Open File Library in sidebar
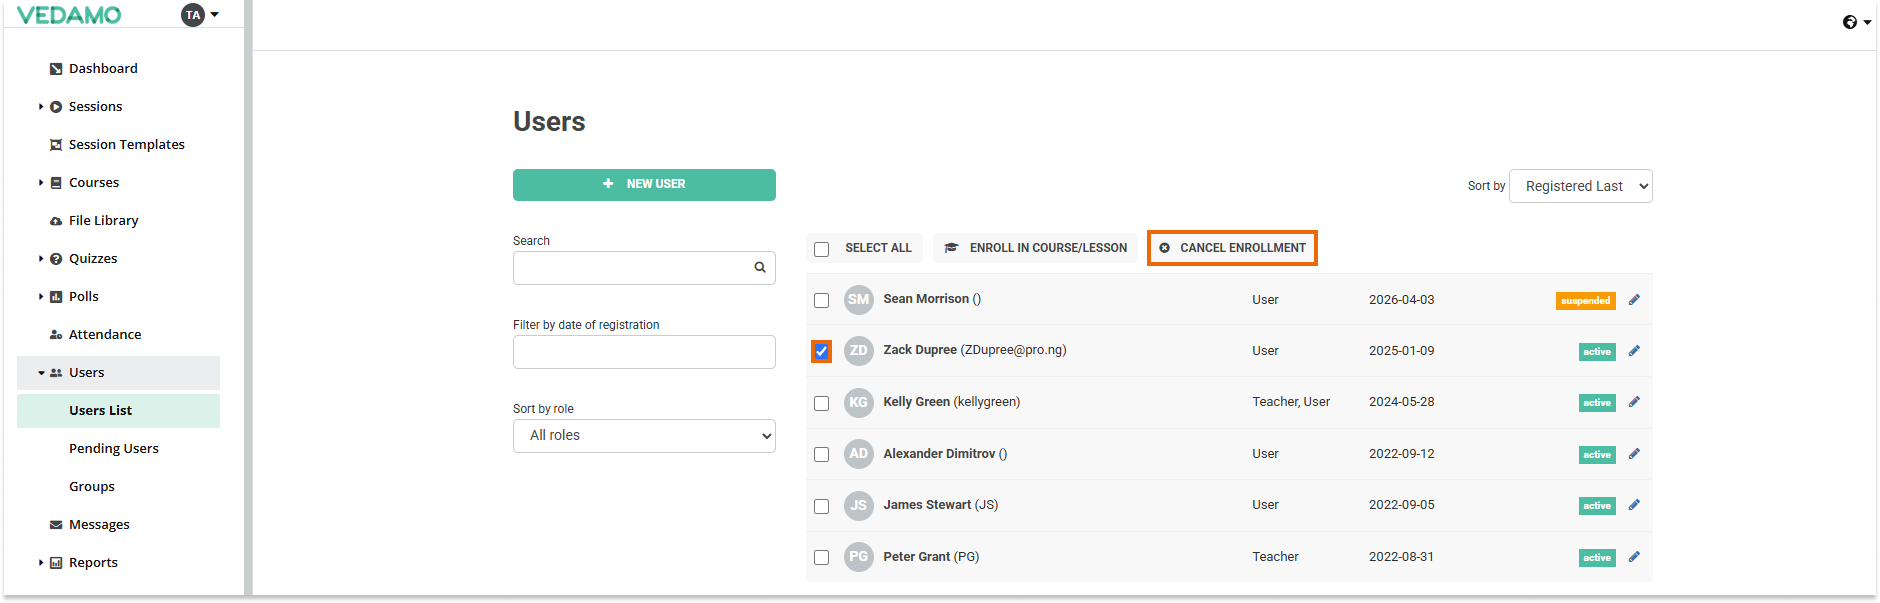The height and width of the screenshot is (603, 1880). coord(103,221)
